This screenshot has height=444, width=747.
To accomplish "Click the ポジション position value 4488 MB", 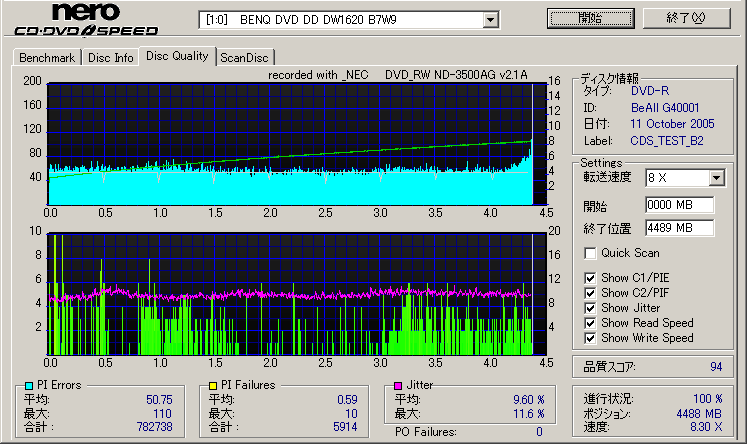I will click(699, 414).
